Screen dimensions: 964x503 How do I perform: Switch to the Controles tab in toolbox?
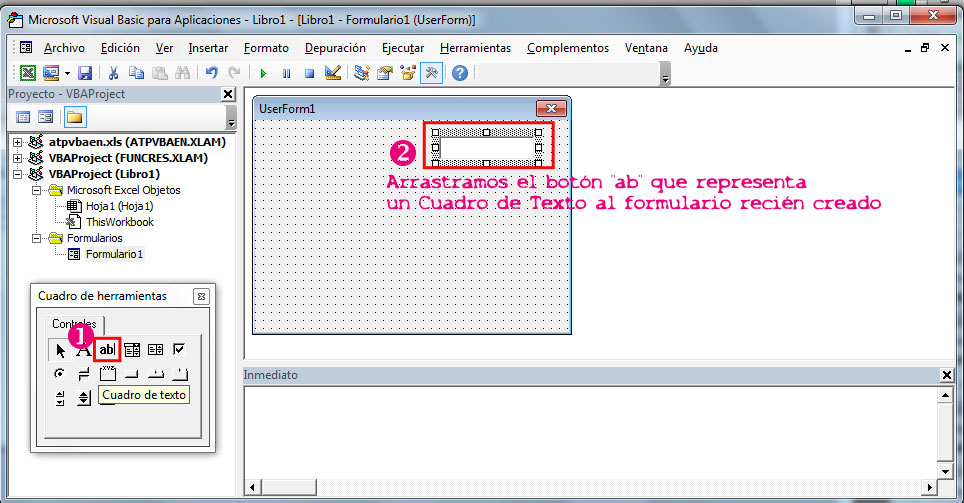[74, 323]
